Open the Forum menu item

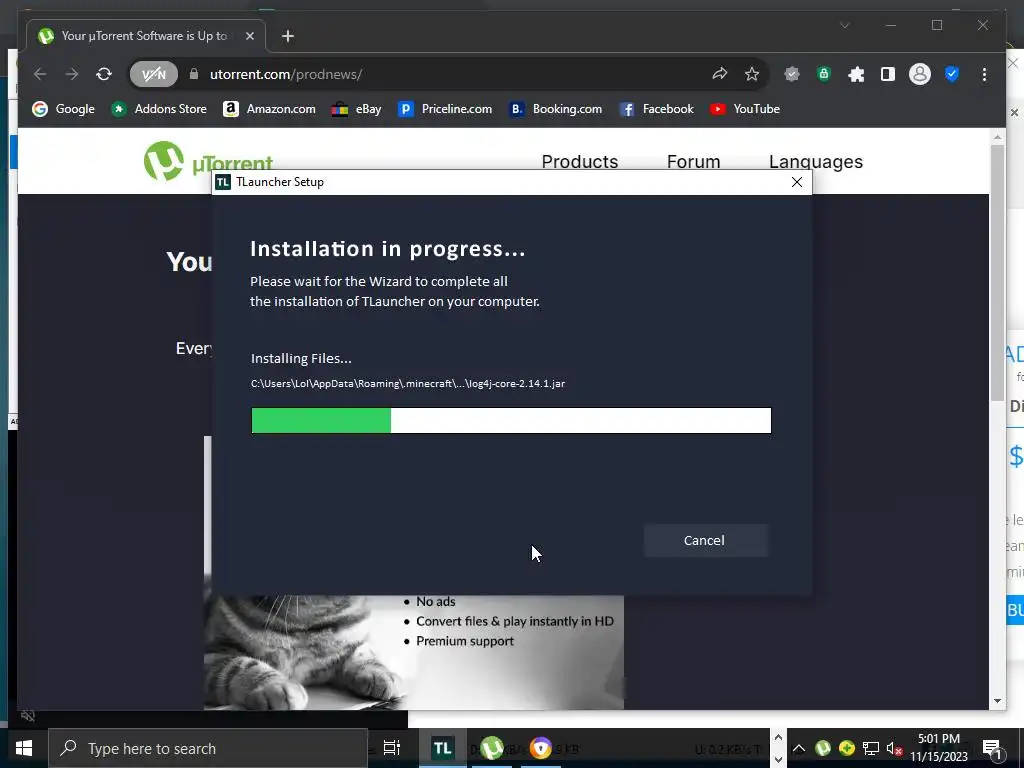point(694,161)
